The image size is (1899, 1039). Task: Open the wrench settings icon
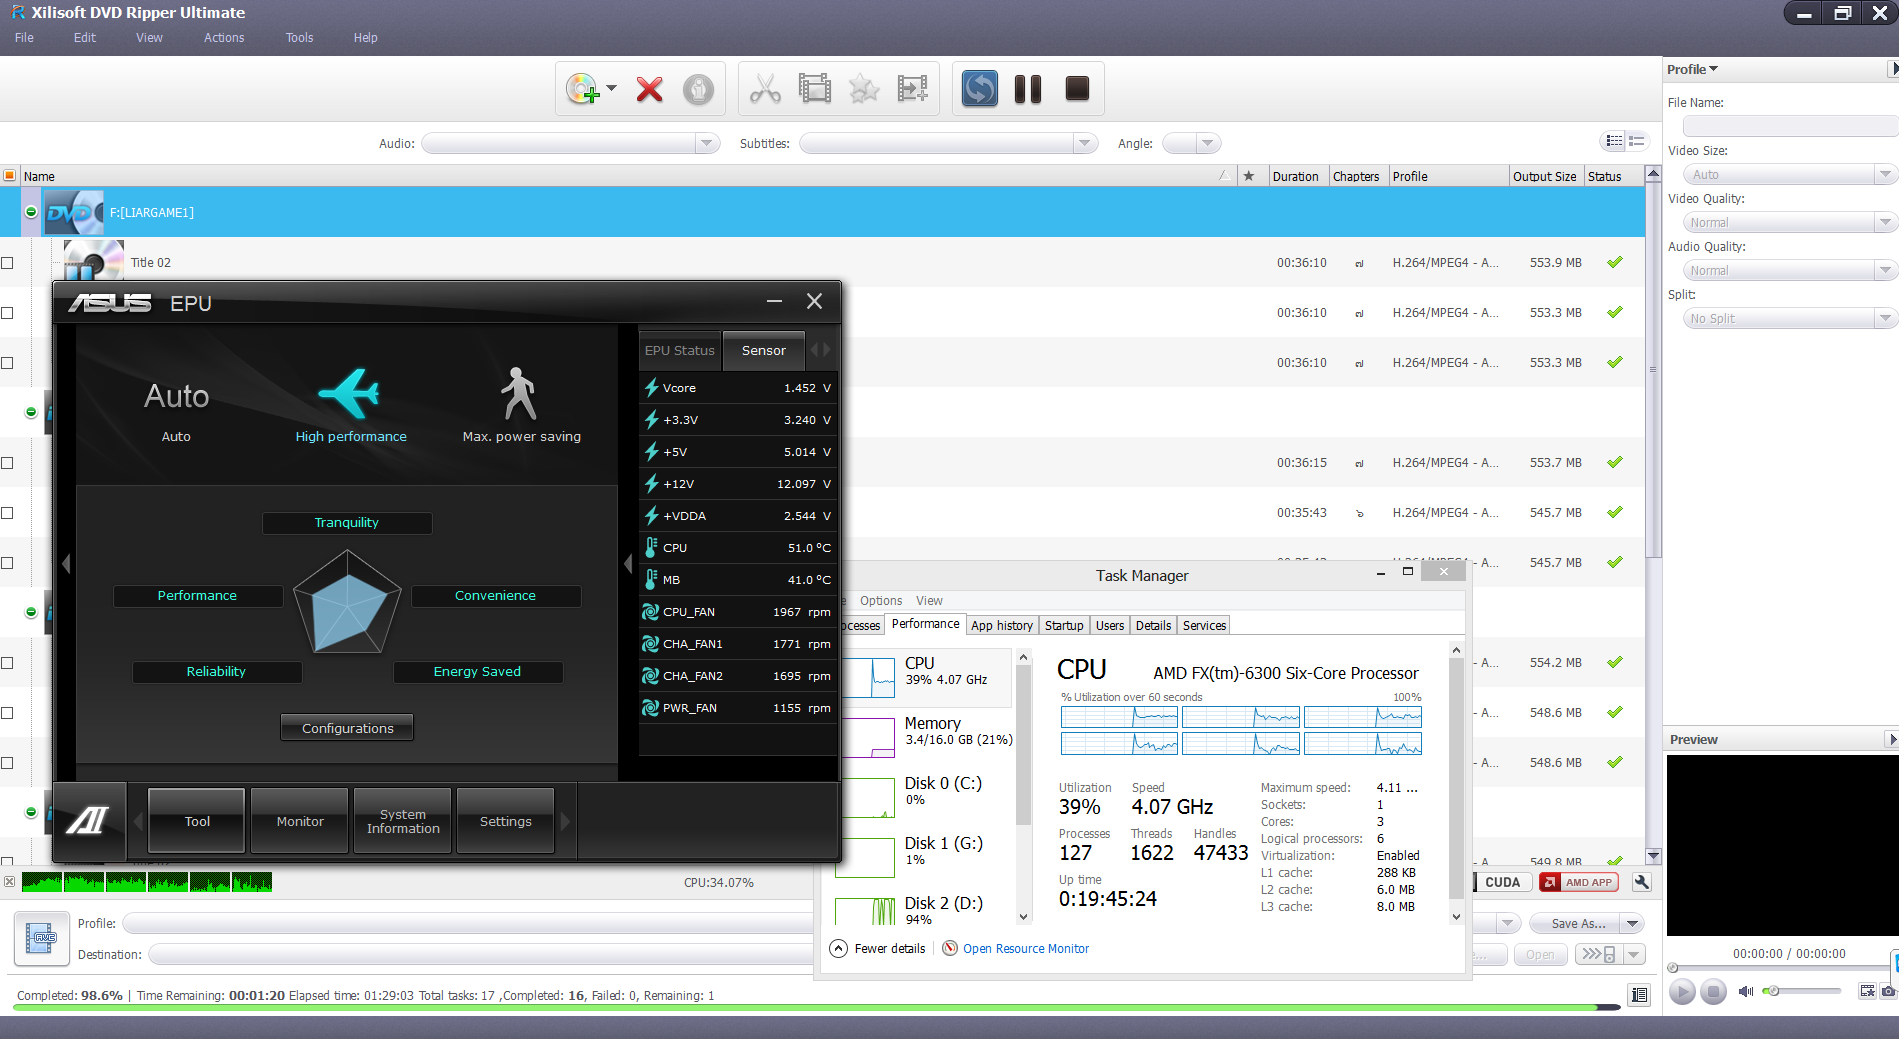tap(1641, 882)
